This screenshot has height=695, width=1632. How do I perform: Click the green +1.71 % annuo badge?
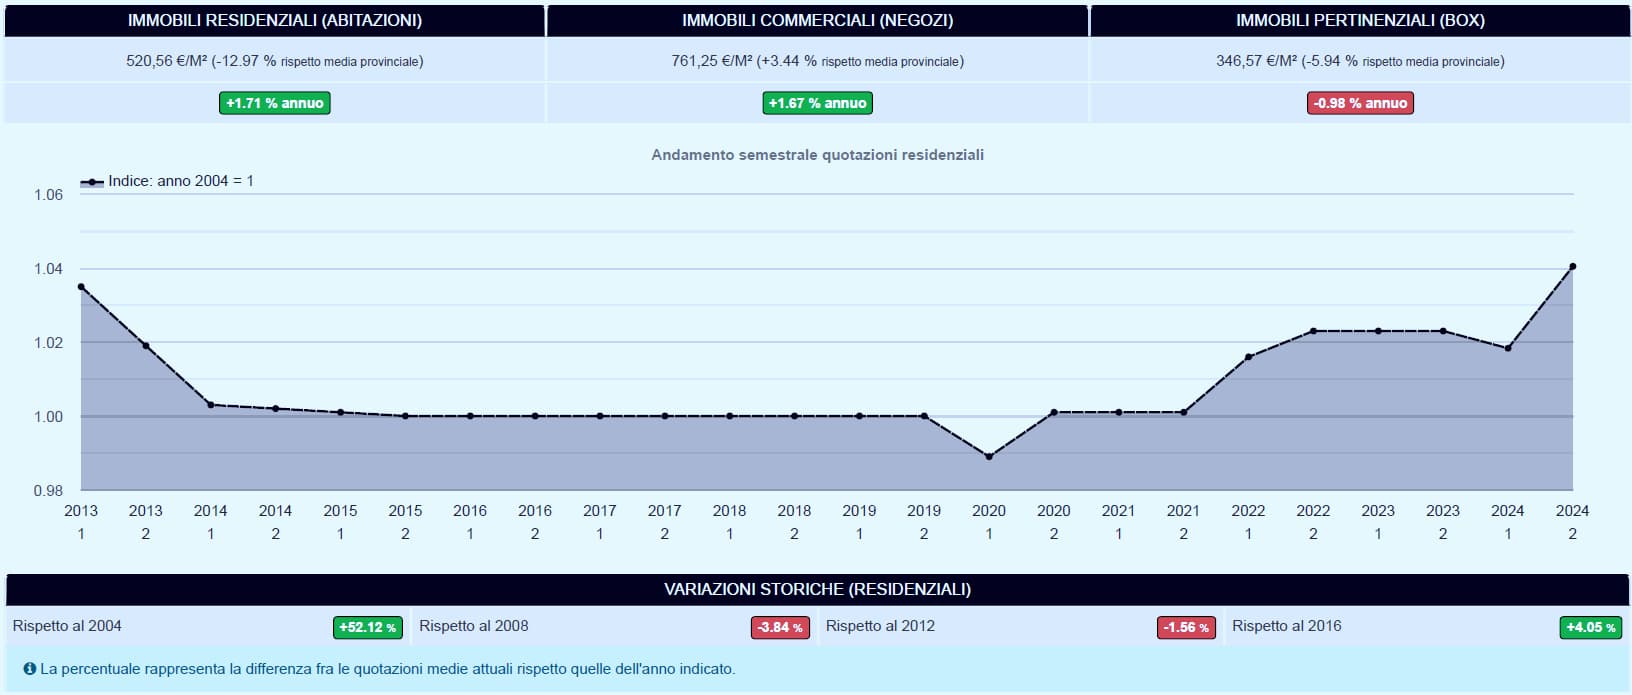(x=275, y=103)
